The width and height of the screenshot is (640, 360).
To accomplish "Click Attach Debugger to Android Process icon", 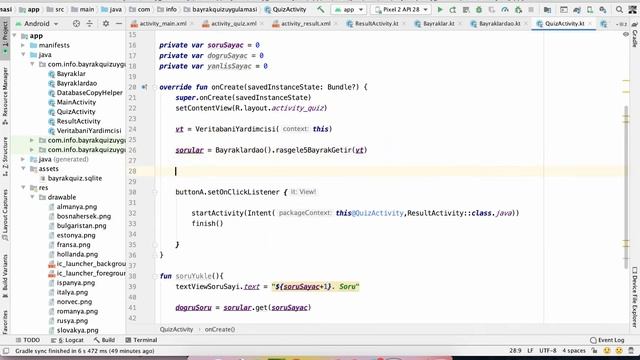I will pyautogui.click(x=518, y=9).
